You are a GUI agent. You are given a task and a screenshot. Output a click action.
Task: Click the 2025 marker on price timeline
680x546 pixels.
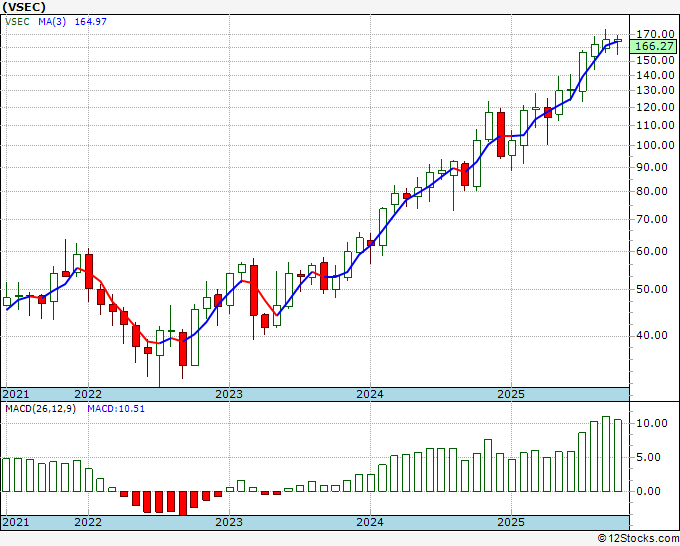coord(511,394)
